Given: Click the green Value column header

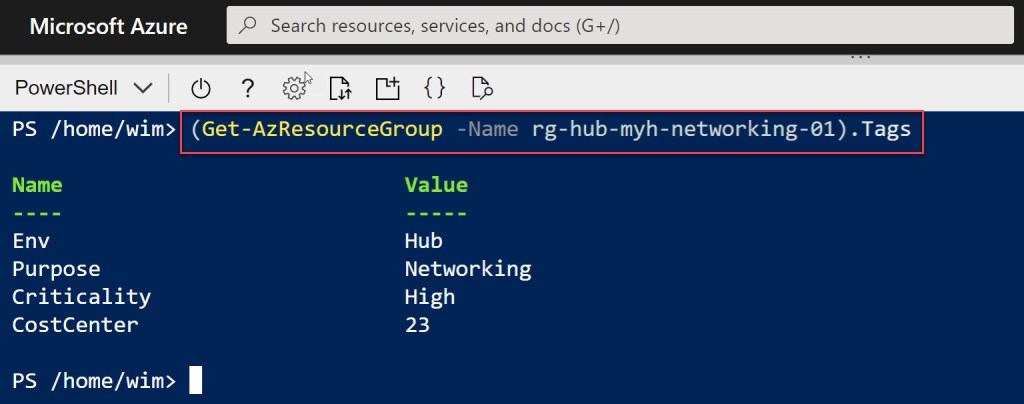Looking at the screenshot, I should [436, 185].
